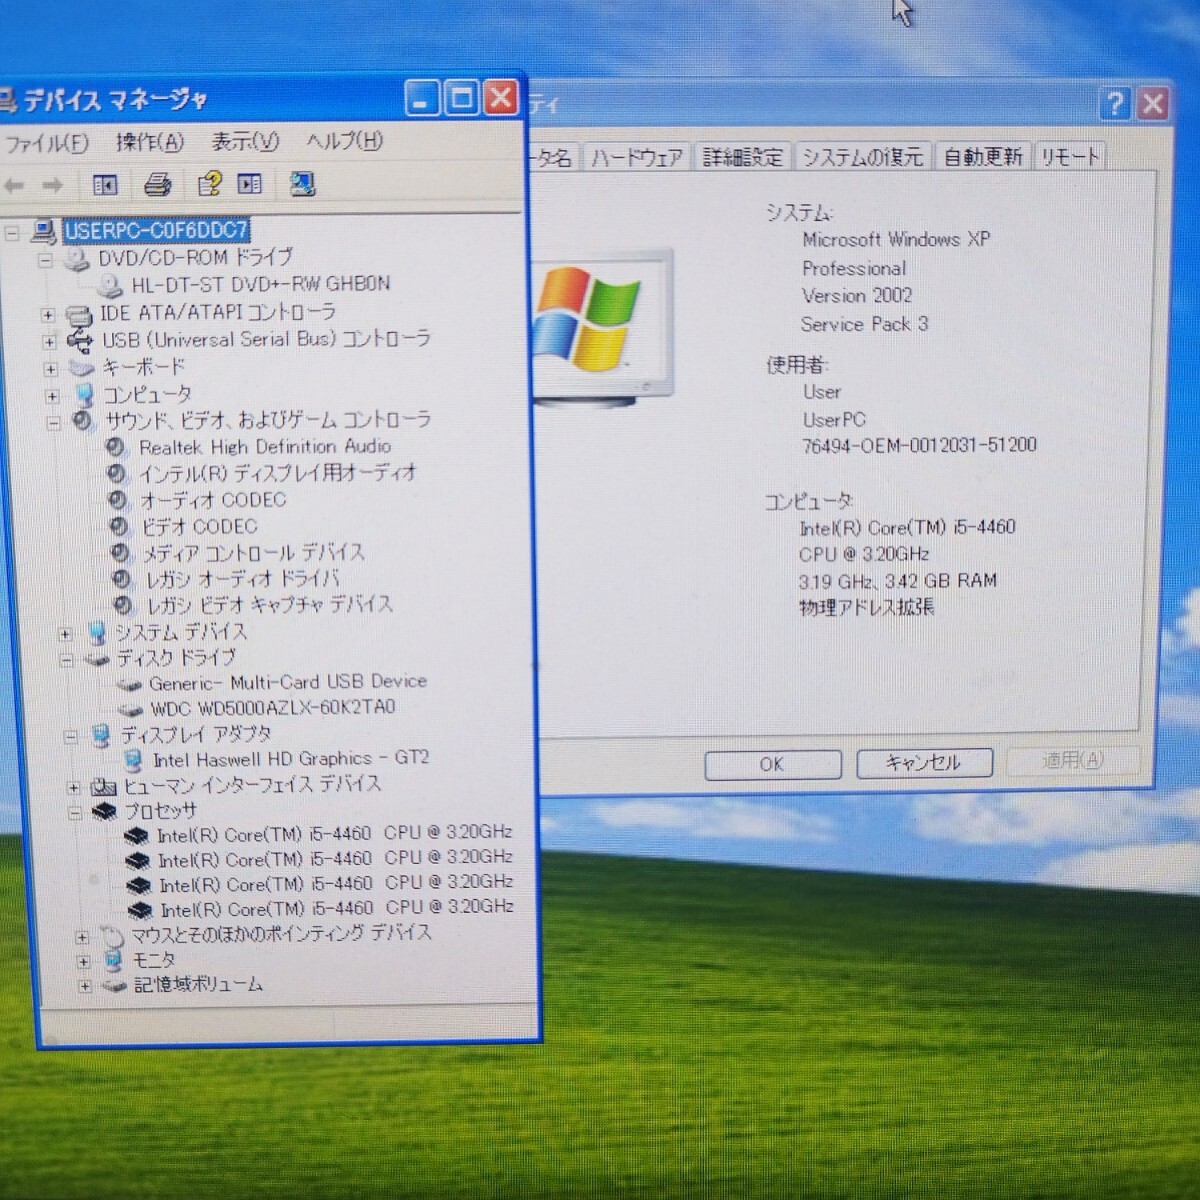Open the Properties/Help toolbar icon with question mark
1200x1200 pixels.
tap(209, 184)
